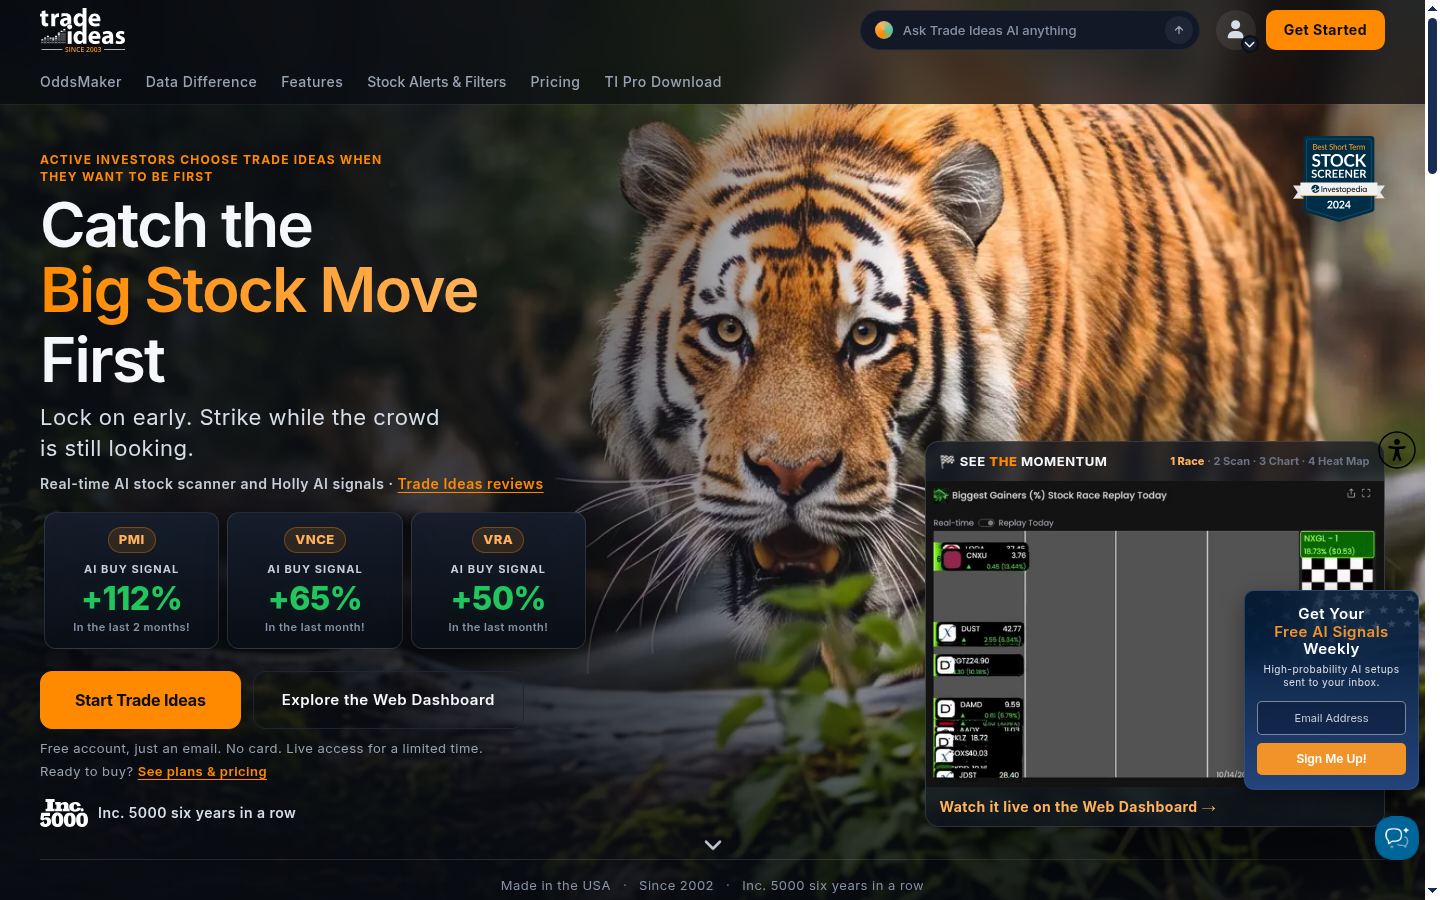Open Stock Alerts & Filters in the nav
The width and height of the screenshot is (1440, 900).
coord(437,82)
